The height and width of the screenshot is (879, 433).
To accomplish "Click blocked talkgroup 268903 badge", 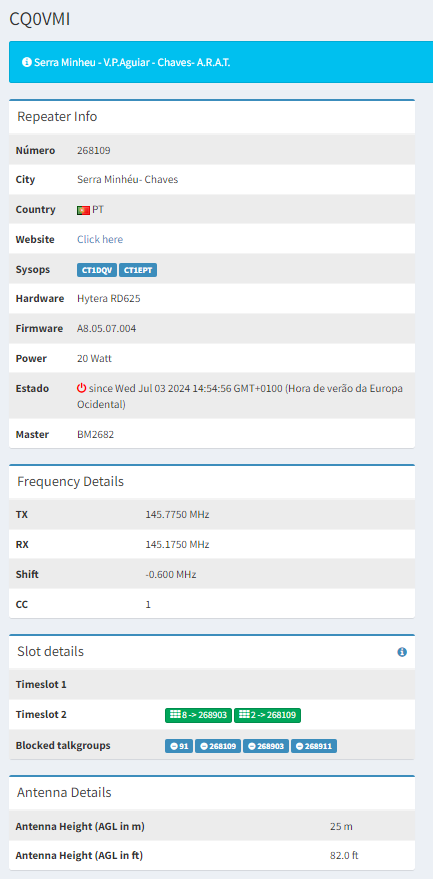I will tap(266, 746).
